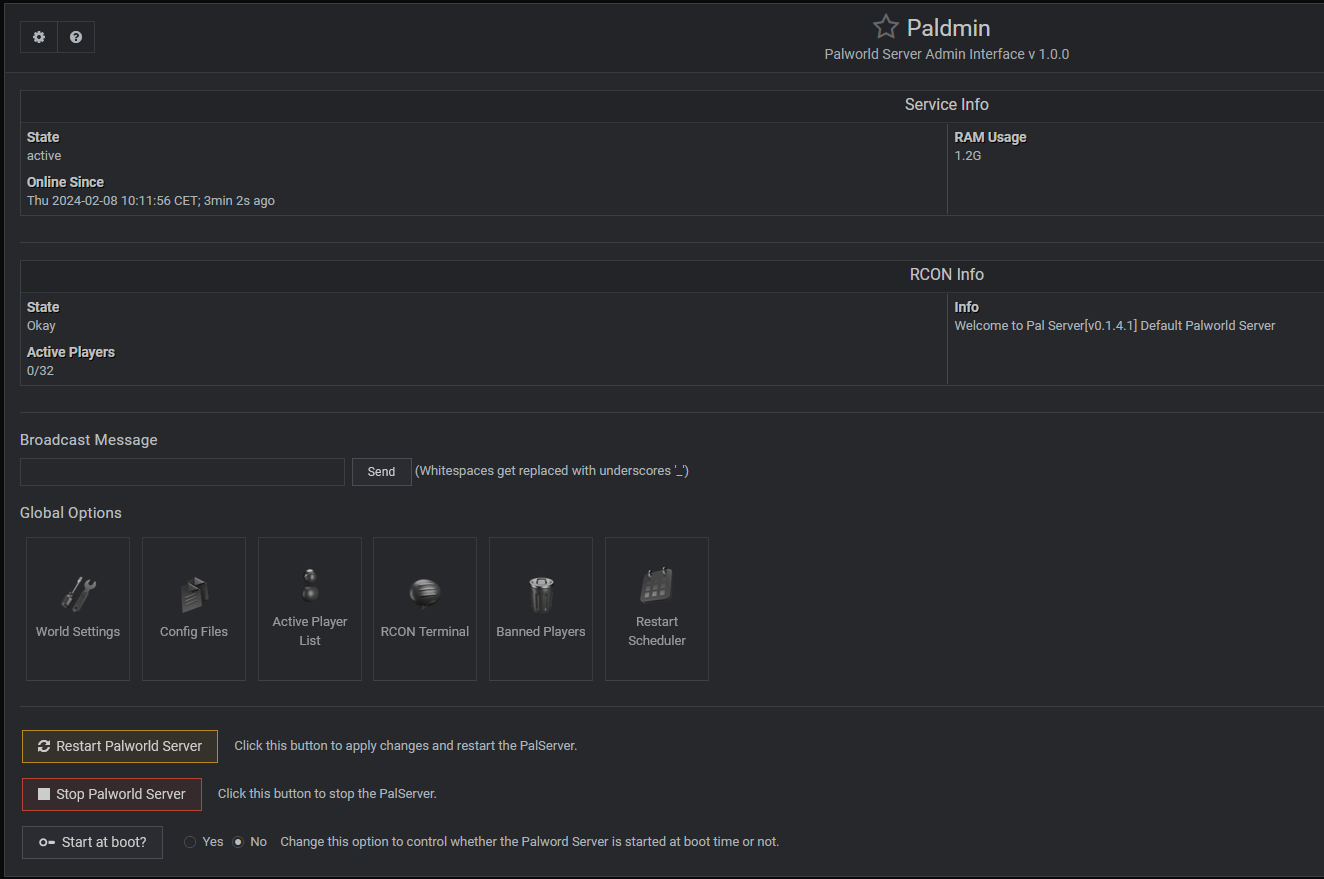The width and height of the screenshot is (1324, 879).
Task: Click the star icon beside Paldmin
Action: (x=885, y=27)
